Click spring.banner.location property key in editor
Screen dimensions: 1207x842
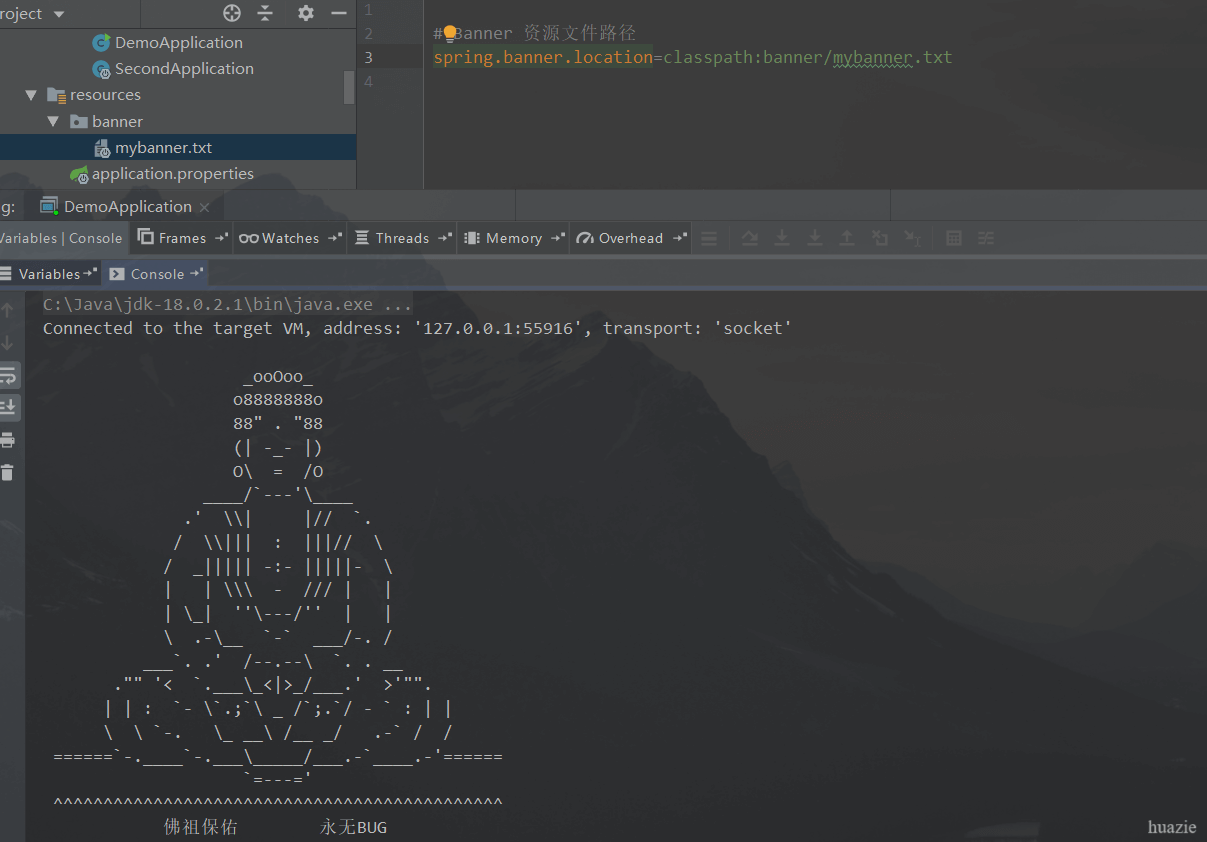[x=543, y=57]
